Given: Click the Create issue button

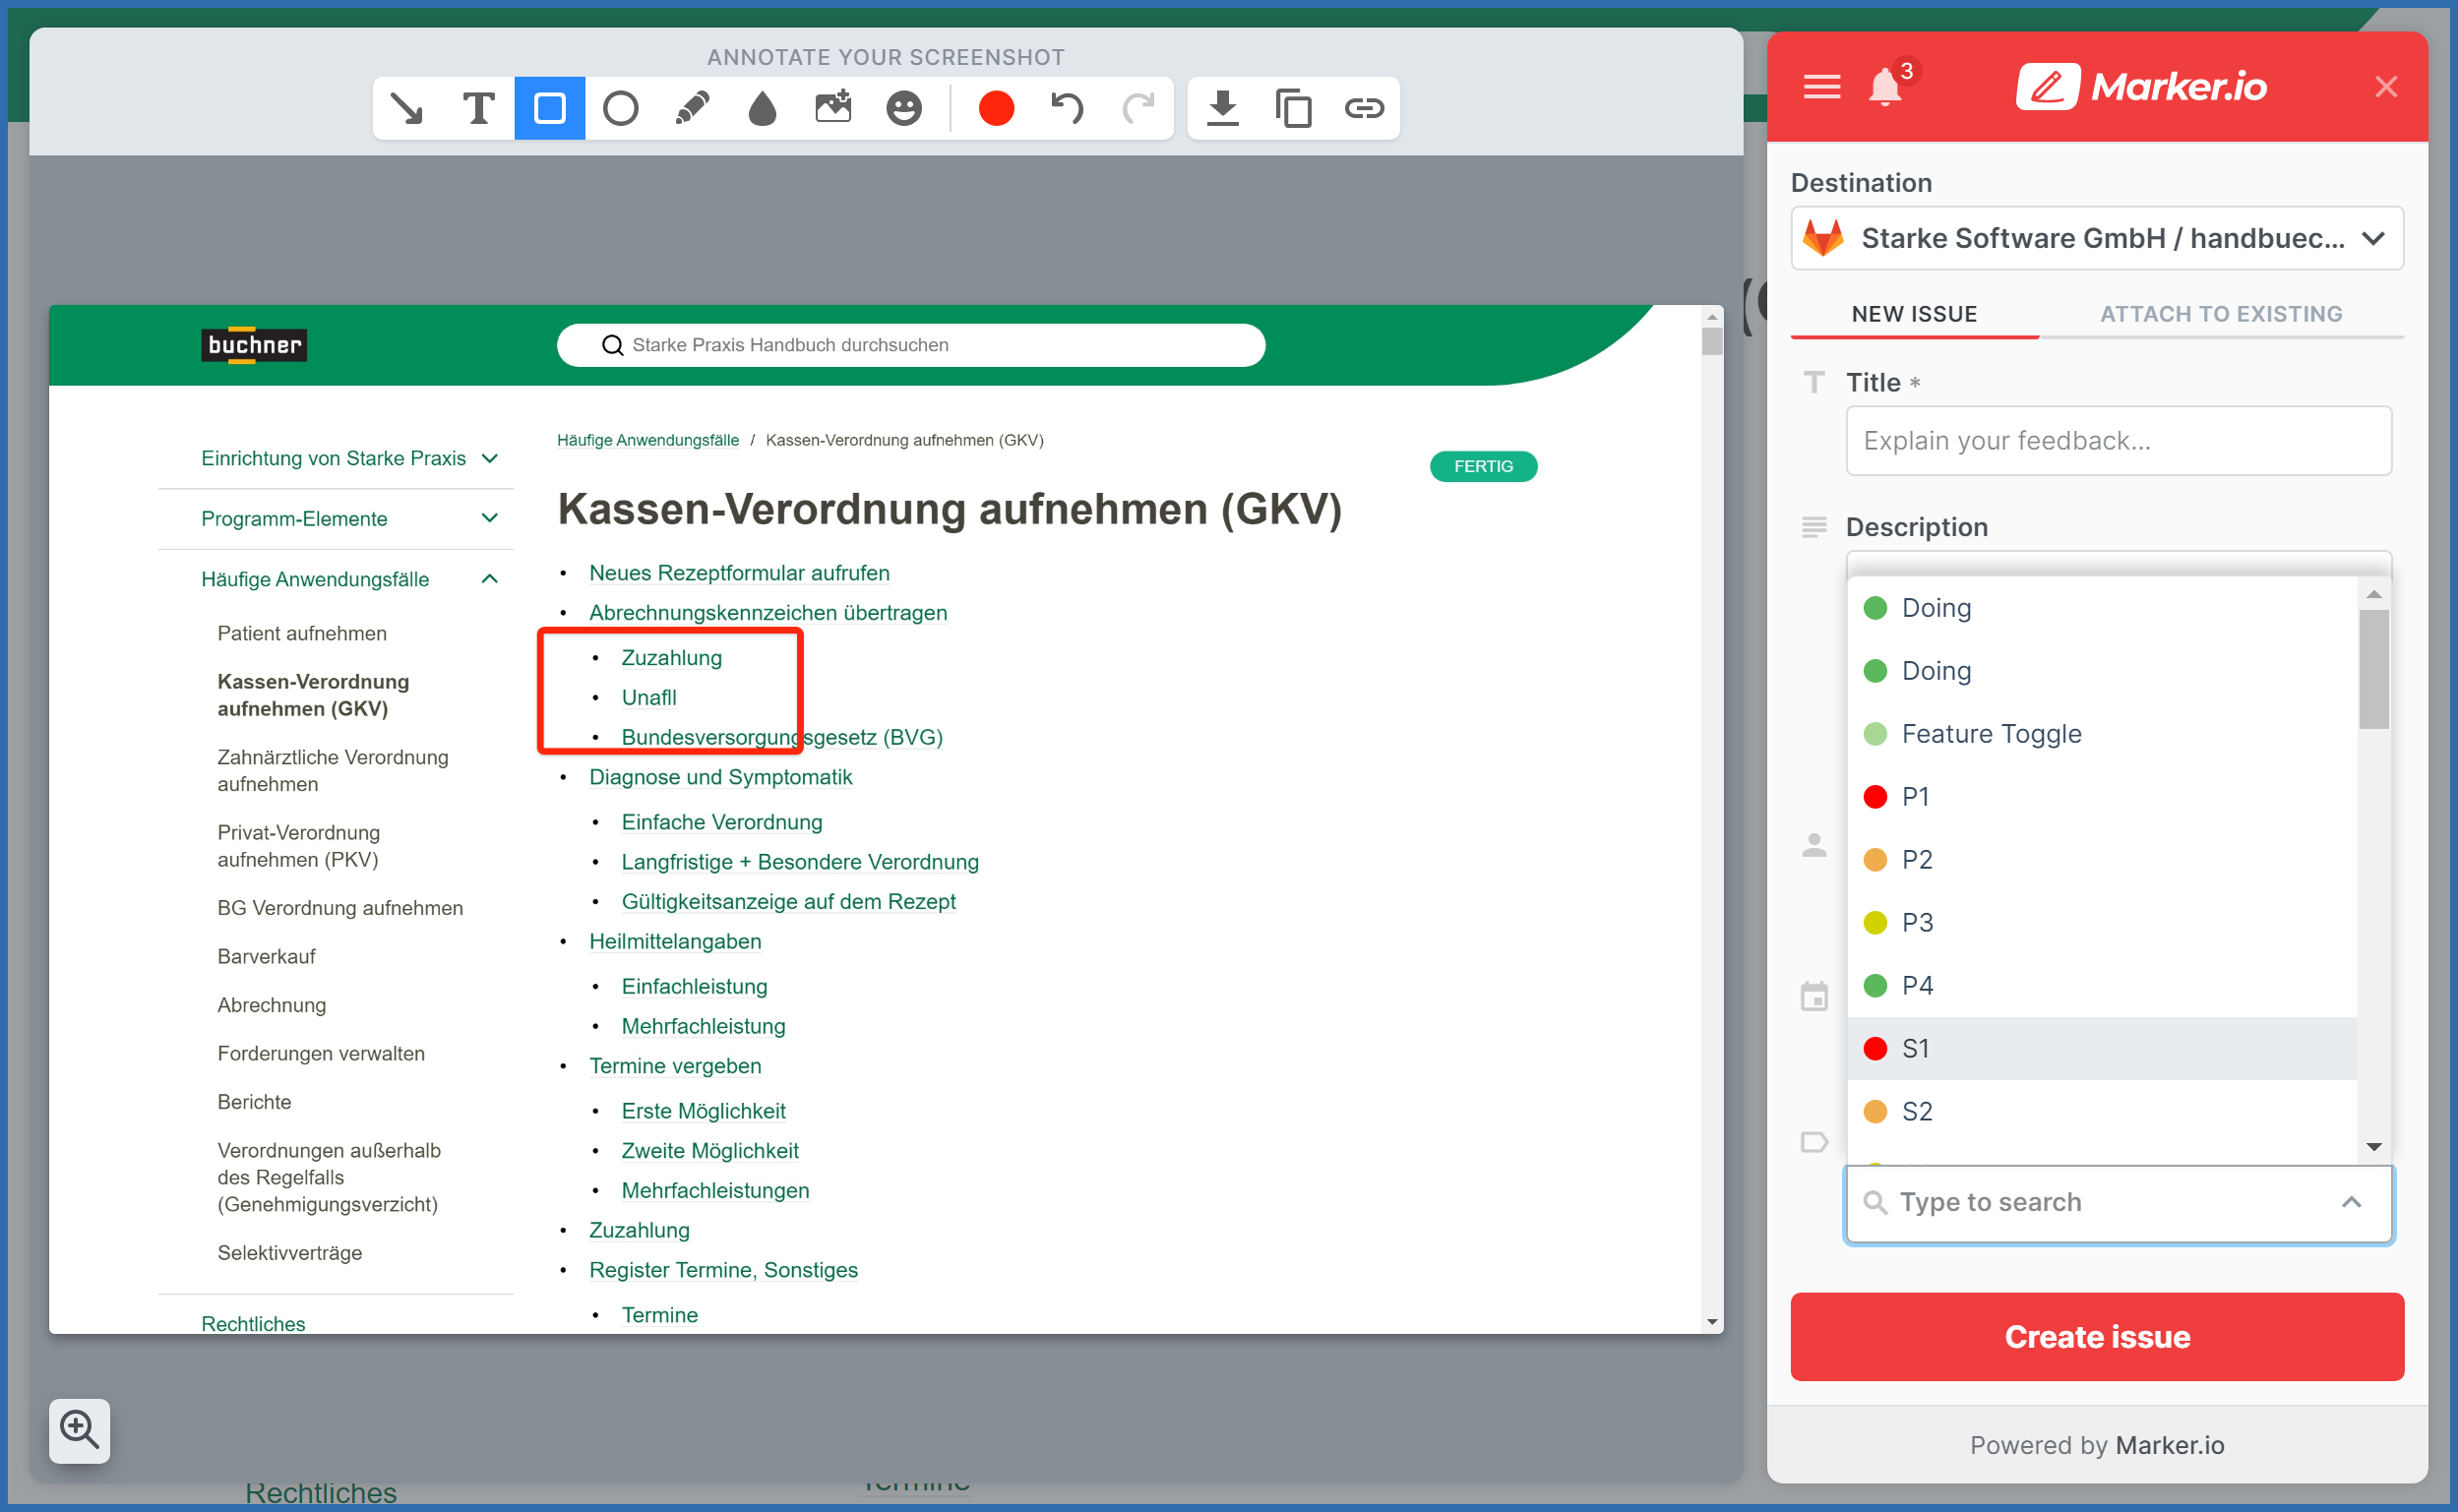Looking at the screenshot, I should tap(2096, 1336).
